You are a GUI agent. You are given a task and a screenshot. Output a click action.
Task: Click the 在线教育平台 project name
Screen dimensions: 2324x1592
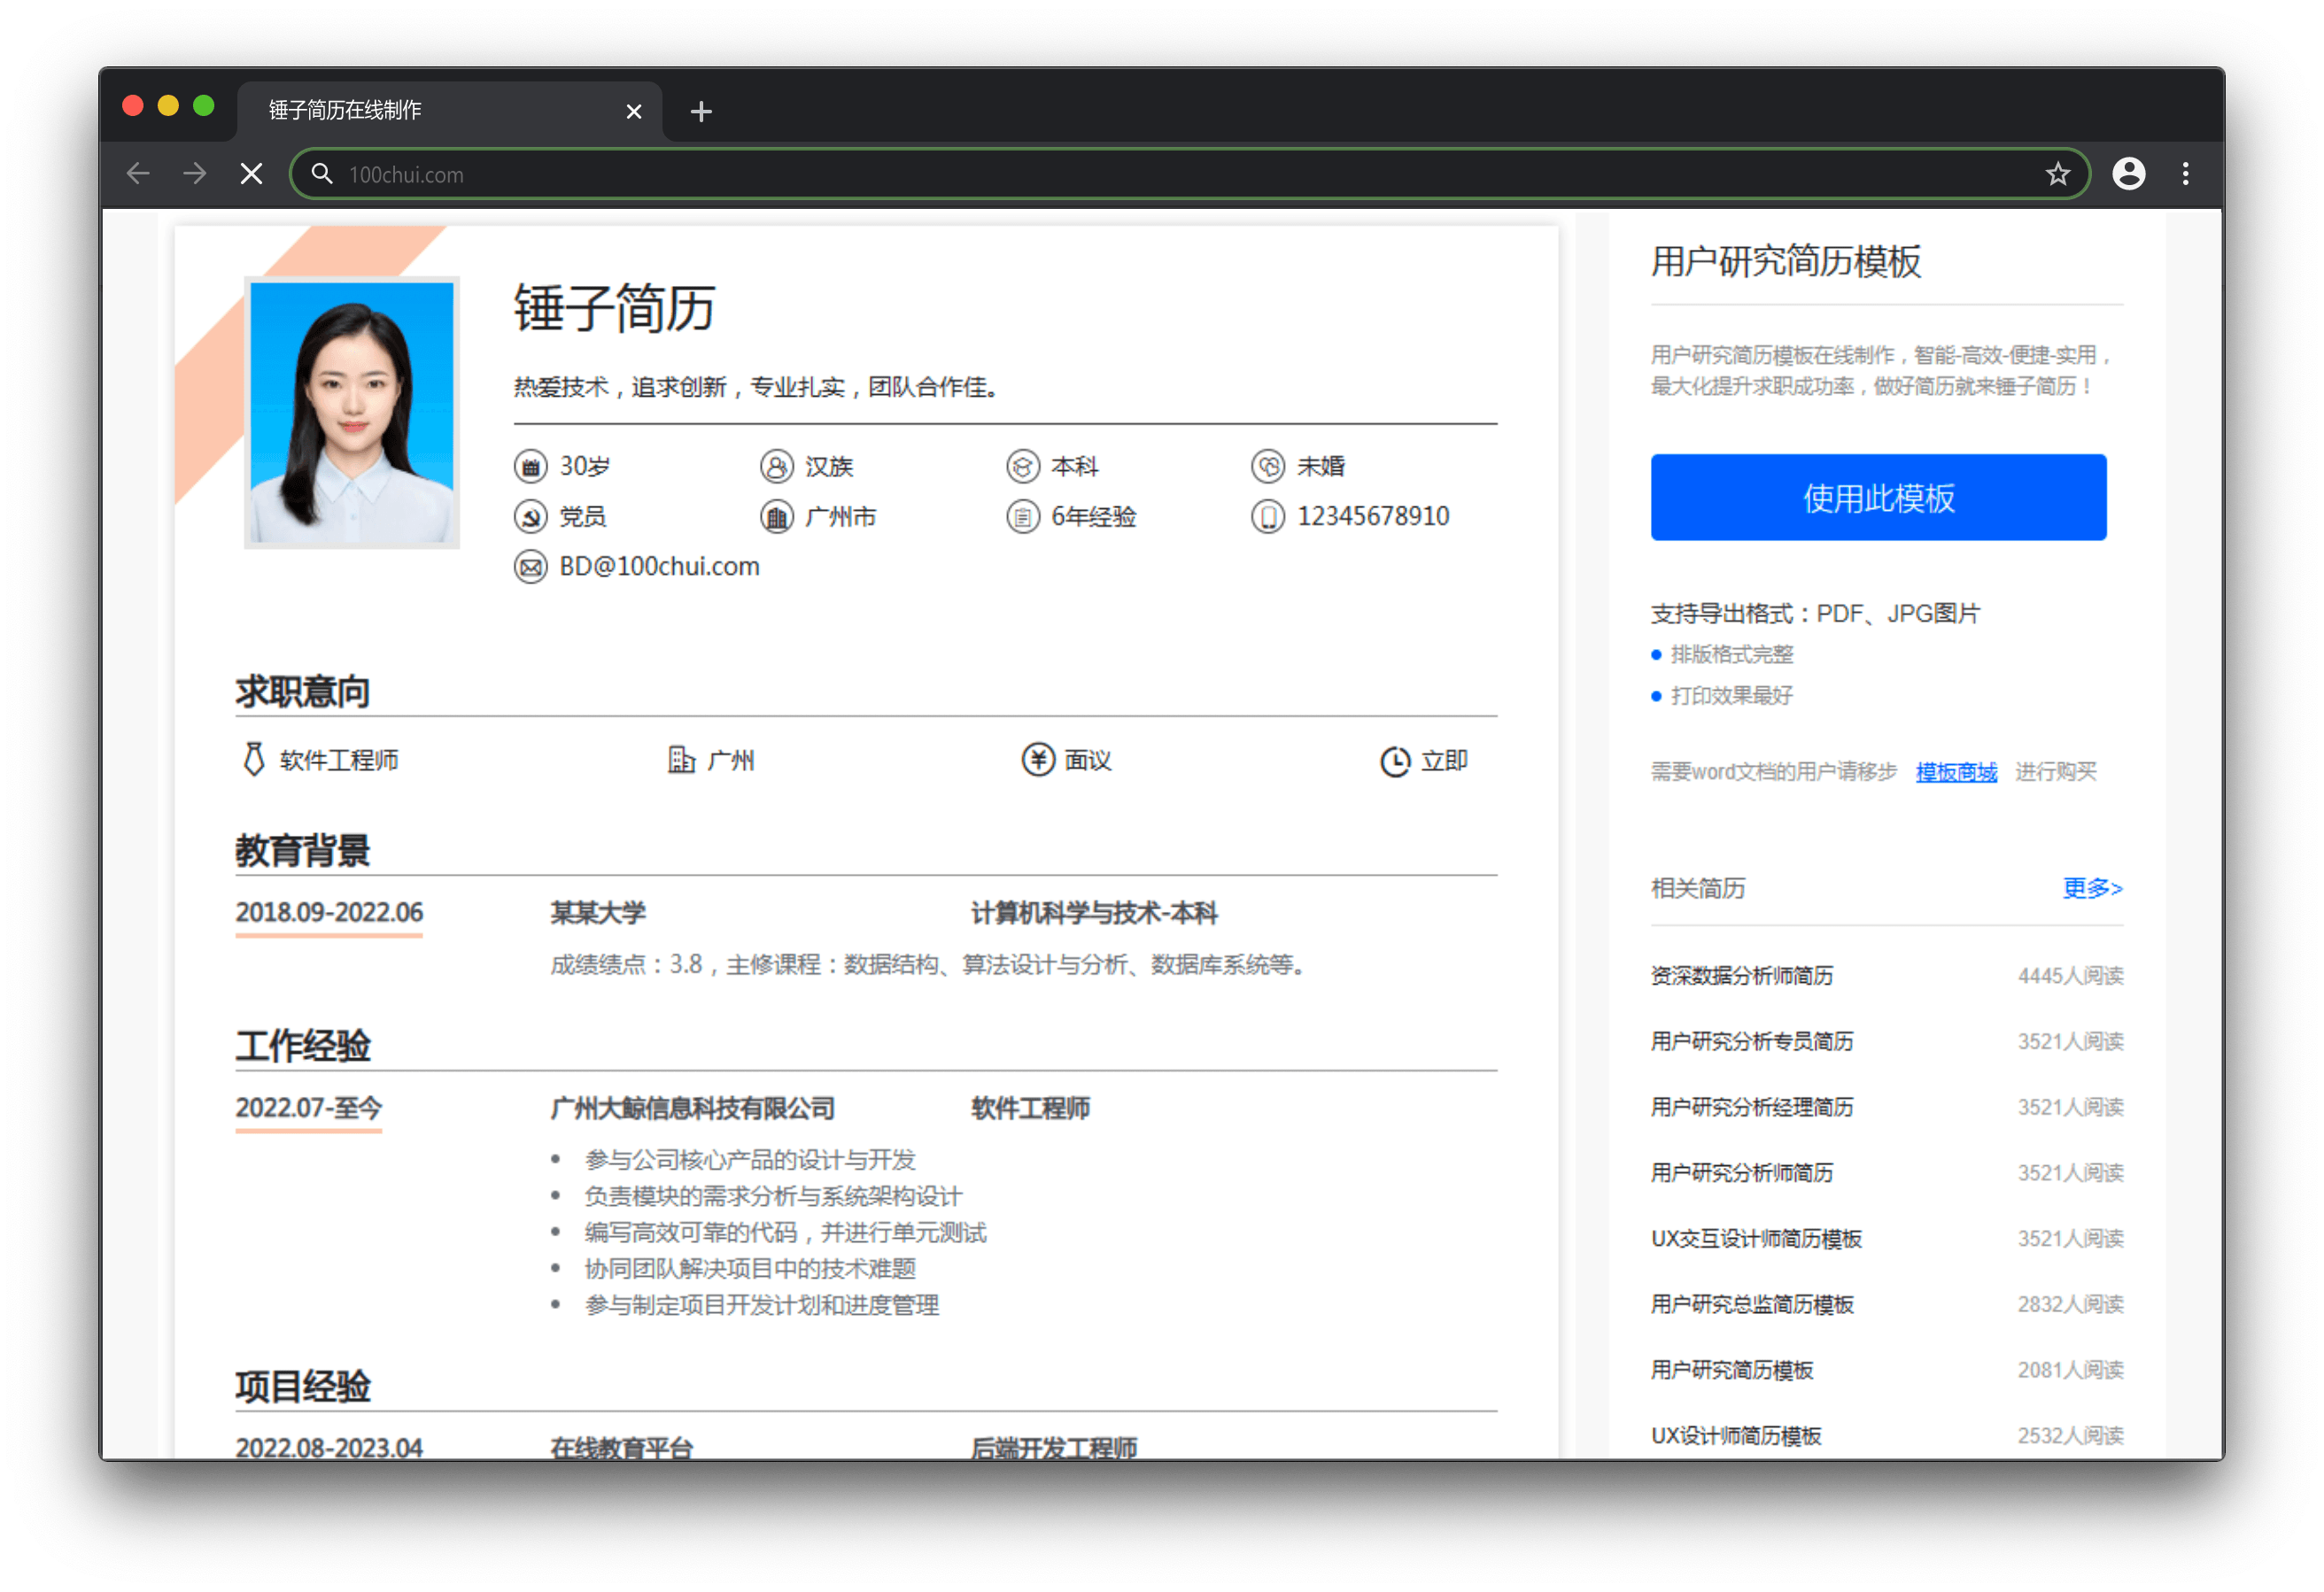coord(621,1447)
